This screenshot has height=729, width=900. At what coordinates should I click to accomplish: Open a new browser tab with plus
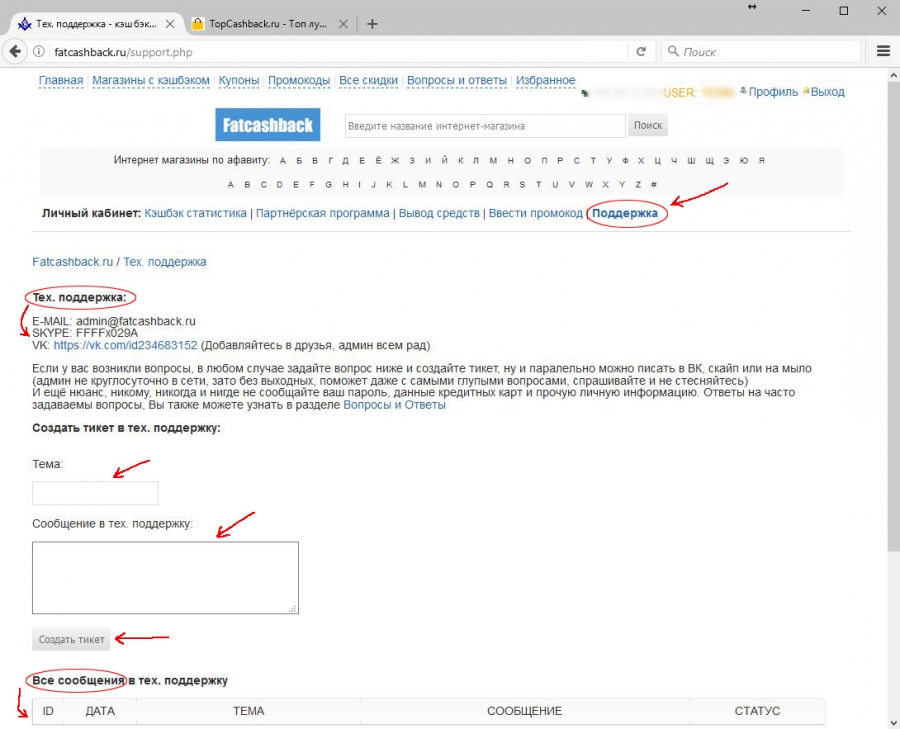pos(372,24)
